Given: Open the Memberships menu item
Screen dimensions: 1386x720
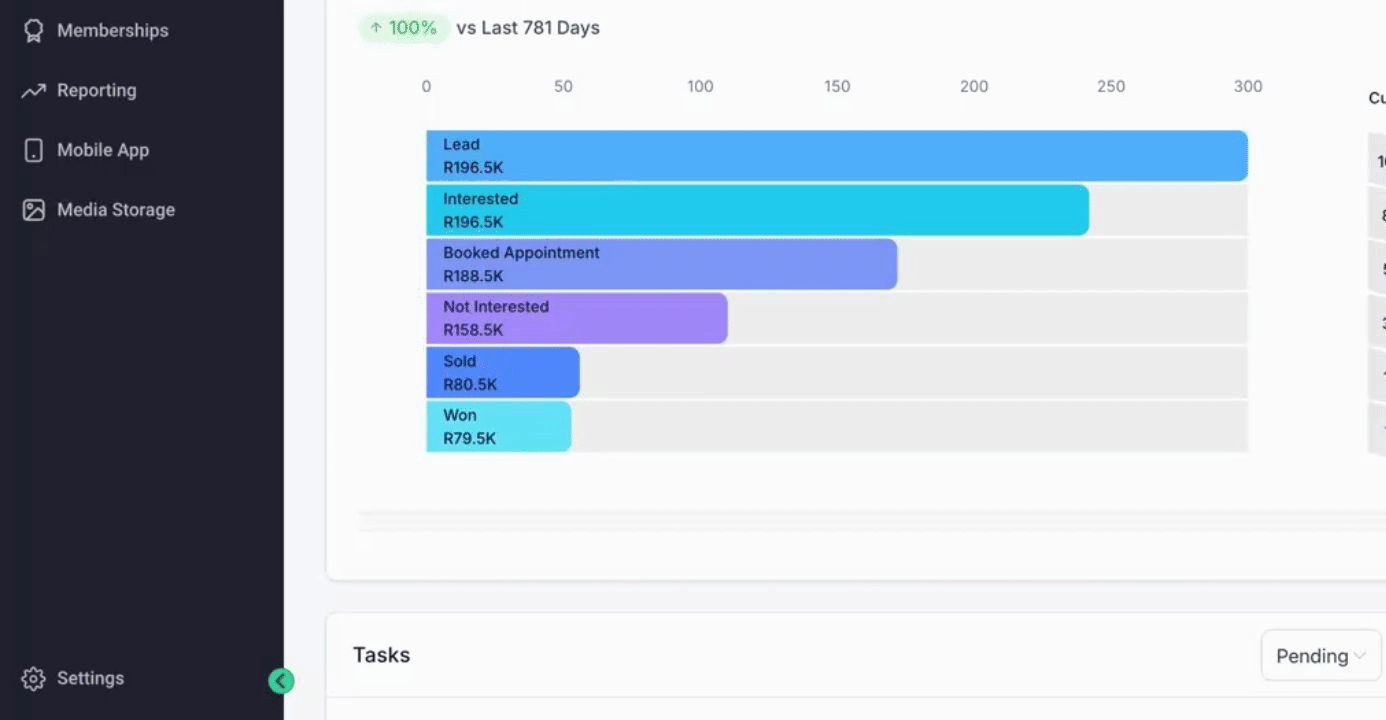Looking at the screenshot, I should tap(112, 31).
